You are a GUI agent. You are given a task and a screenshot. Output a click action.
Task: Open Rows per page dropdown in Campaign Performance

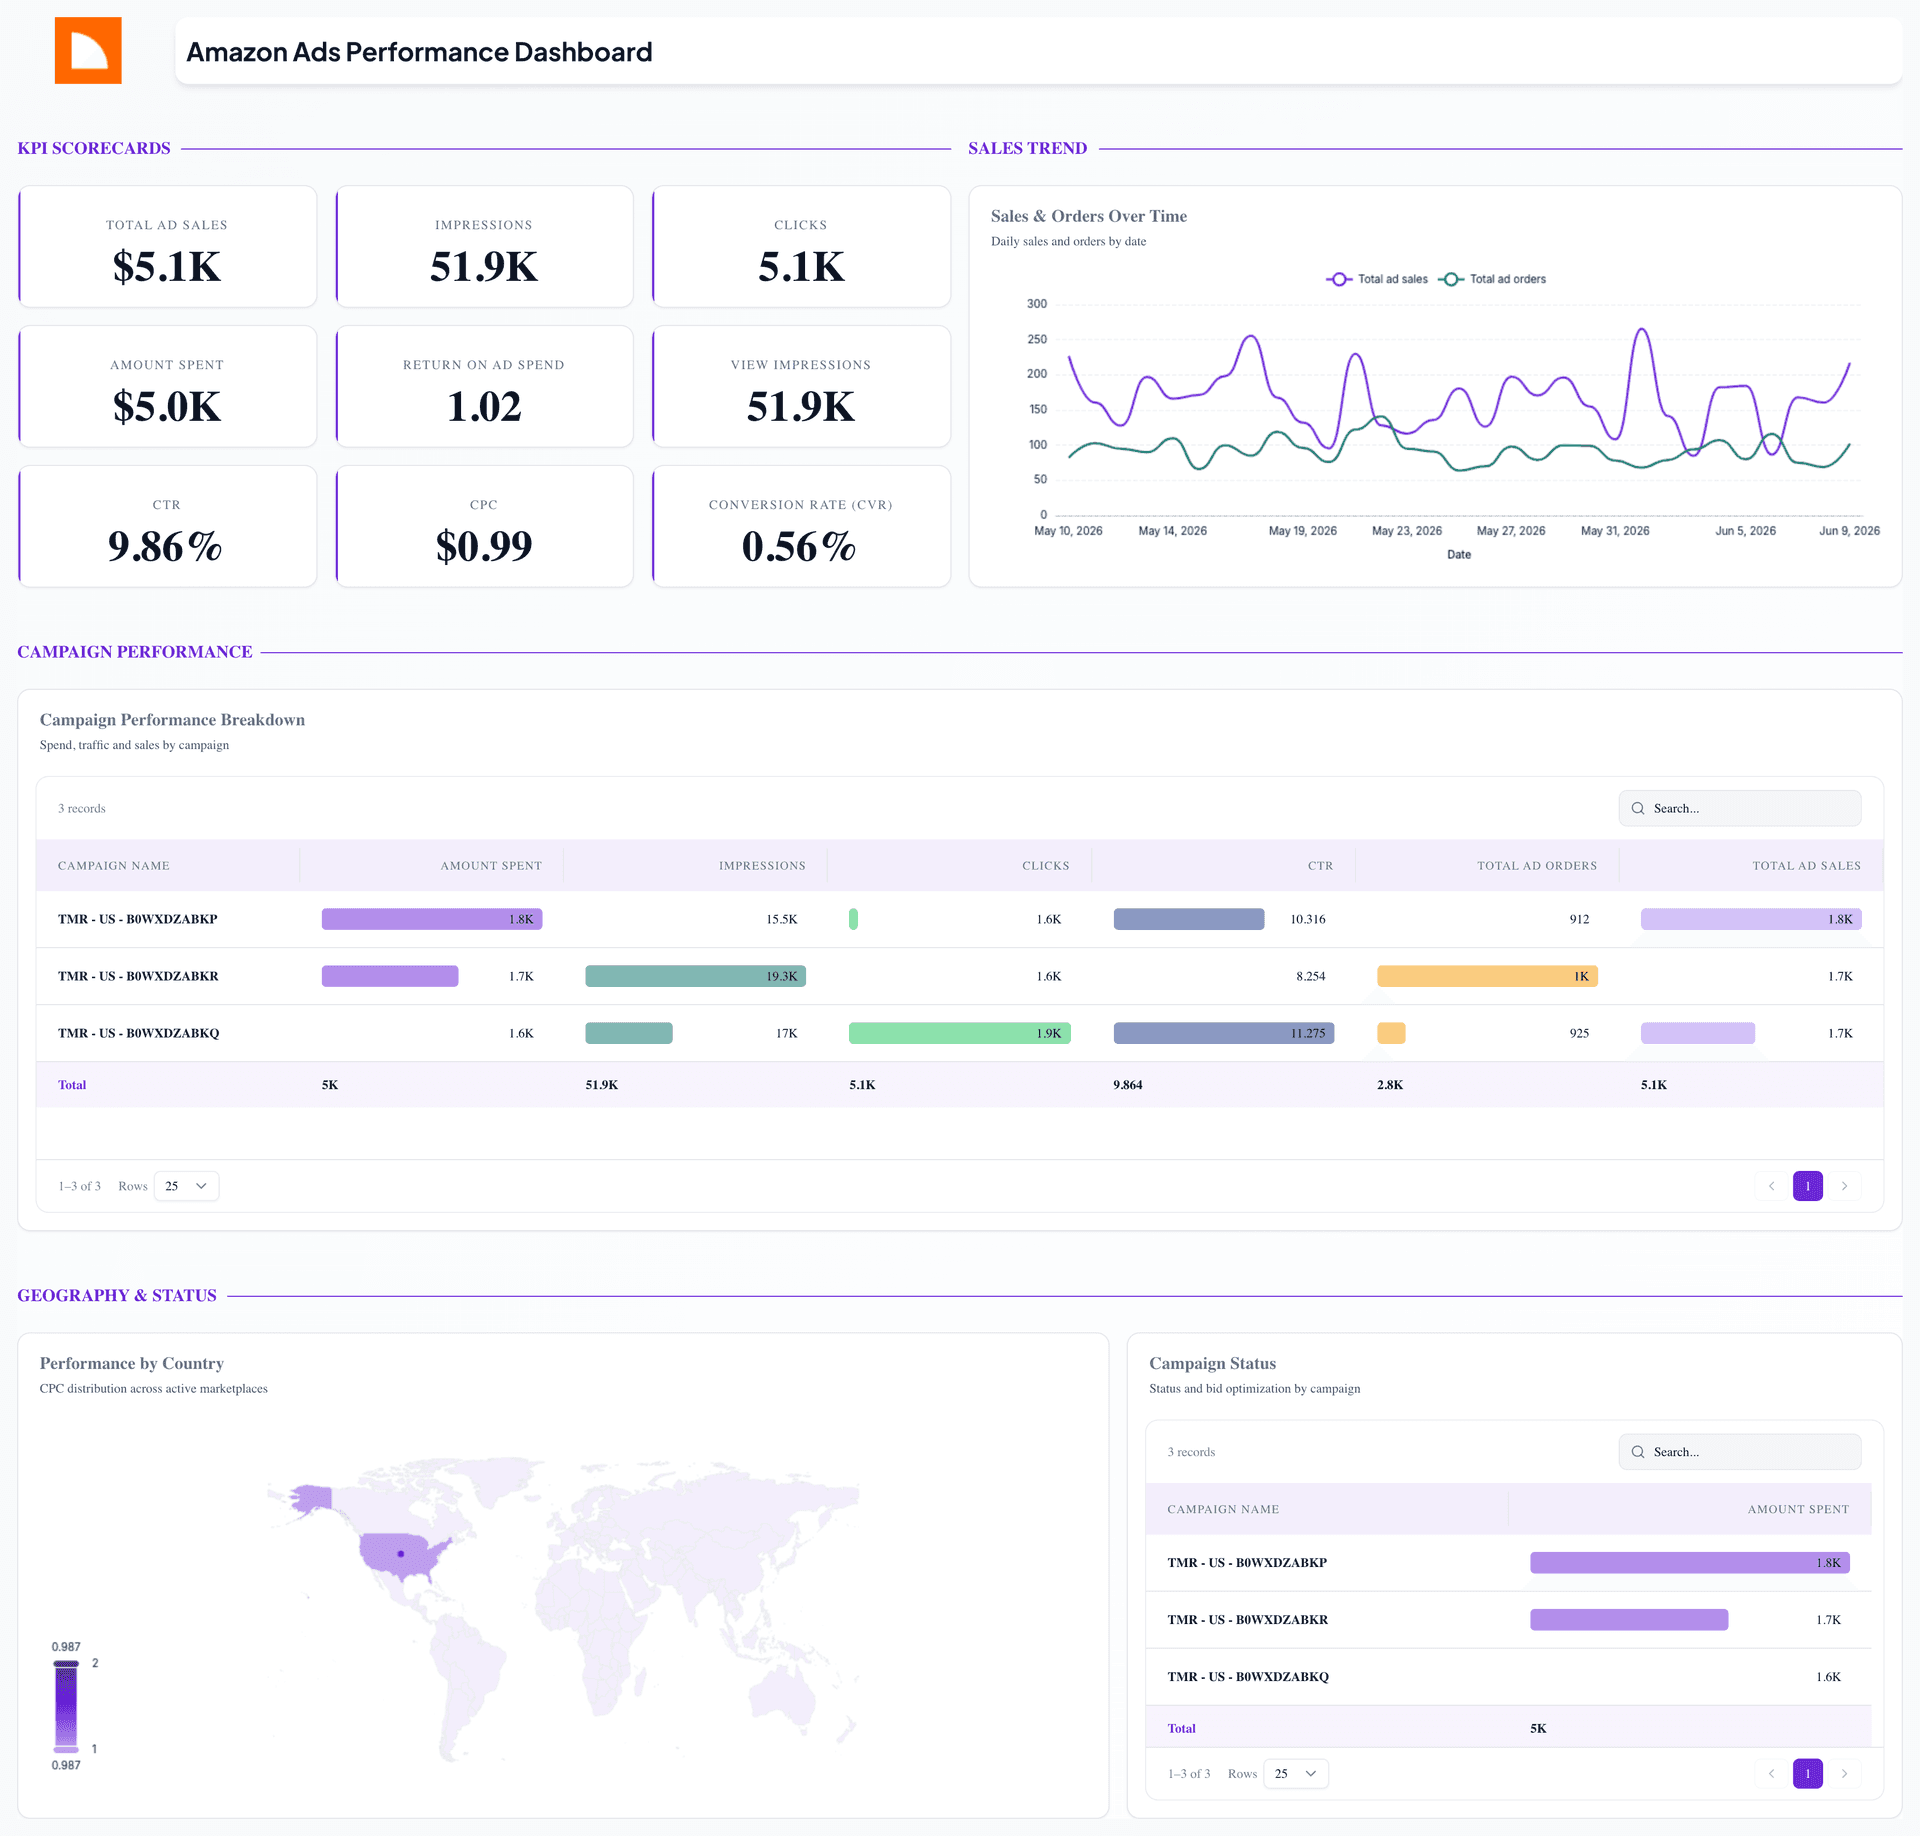187,1186
